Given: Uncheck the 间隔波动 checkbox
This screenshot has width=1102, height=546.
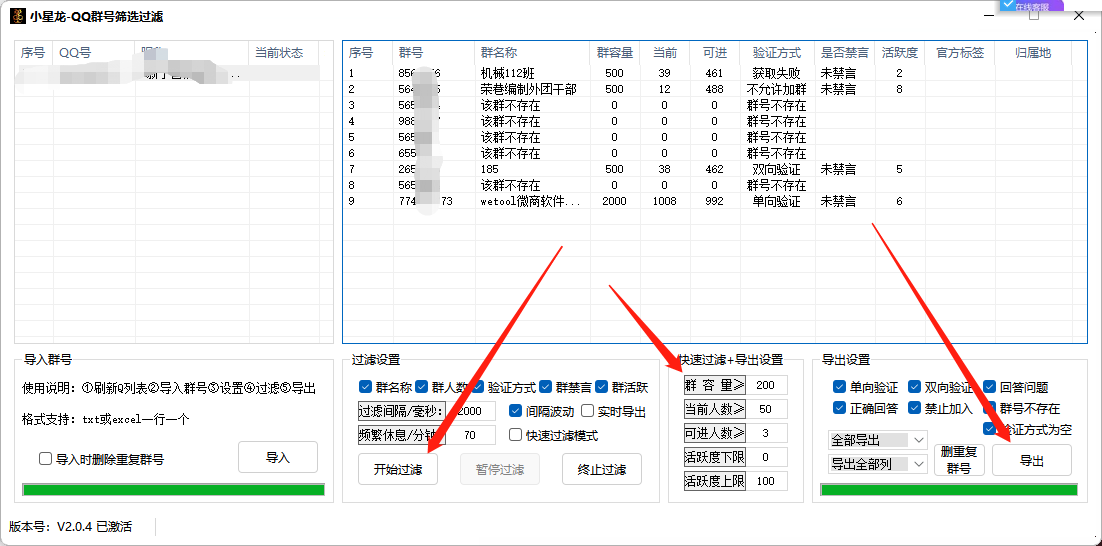Looking at the screenshot, I should (x=515, y=411).
